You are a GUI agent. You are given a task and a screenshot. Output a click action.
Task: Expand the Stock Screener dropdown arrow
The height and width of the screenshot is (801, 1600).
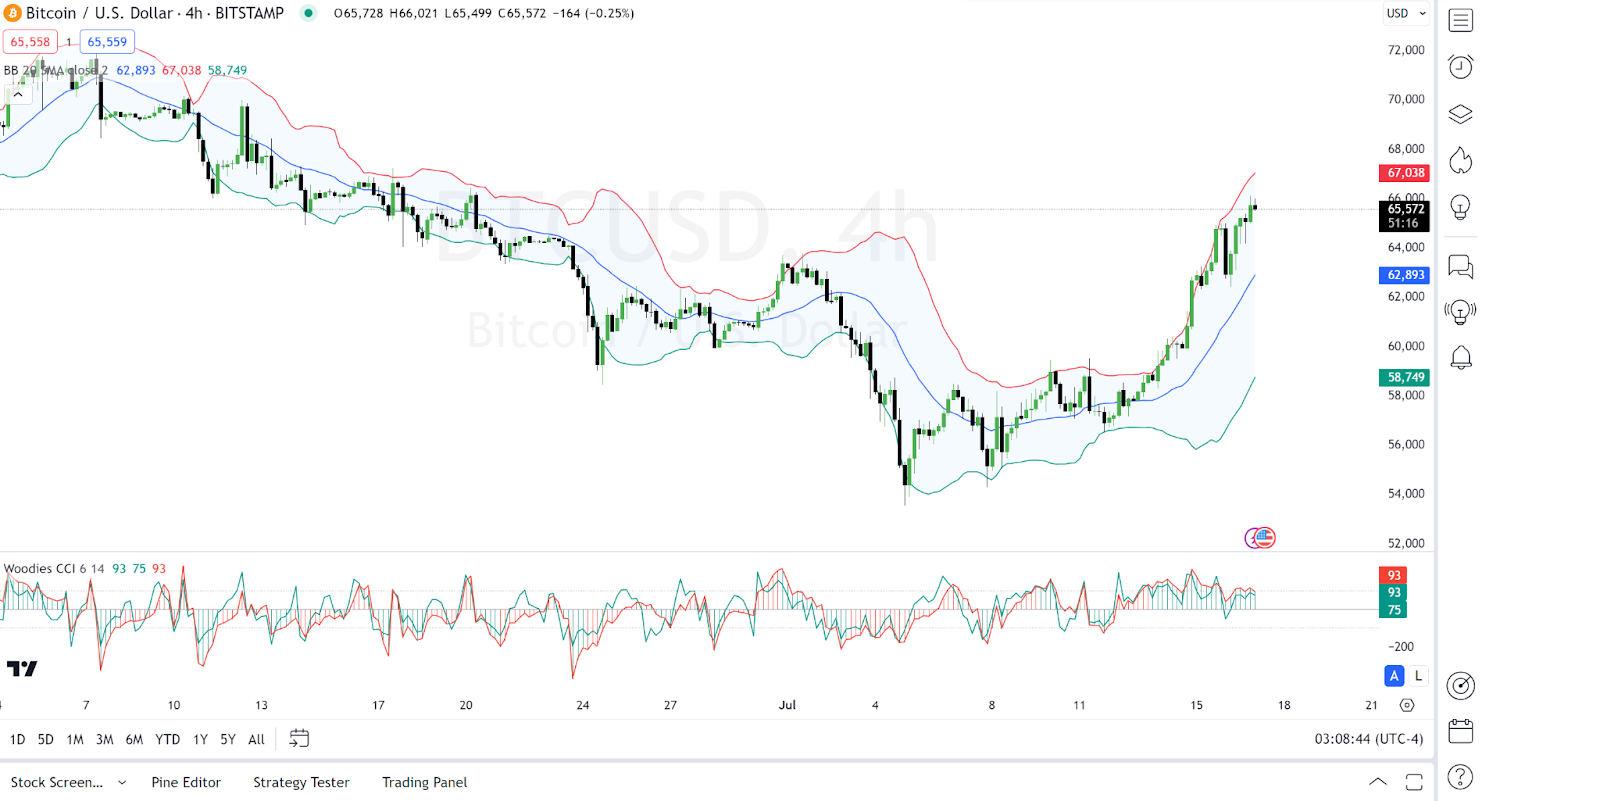pyautogui.click(x=122, y=783)
